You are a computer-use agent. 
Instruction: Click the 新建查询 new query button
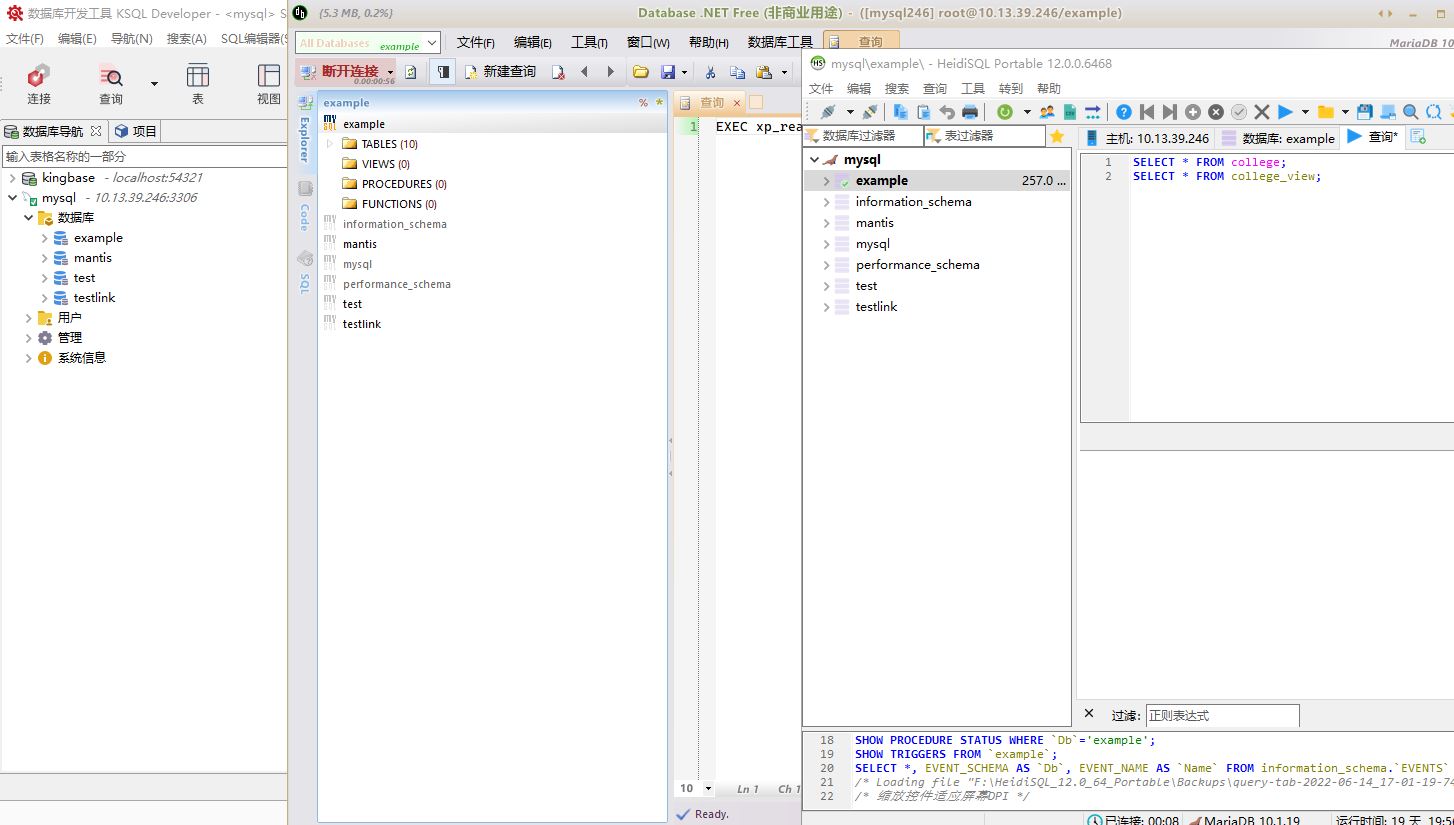pyautogui.click(x=500, y=72)
